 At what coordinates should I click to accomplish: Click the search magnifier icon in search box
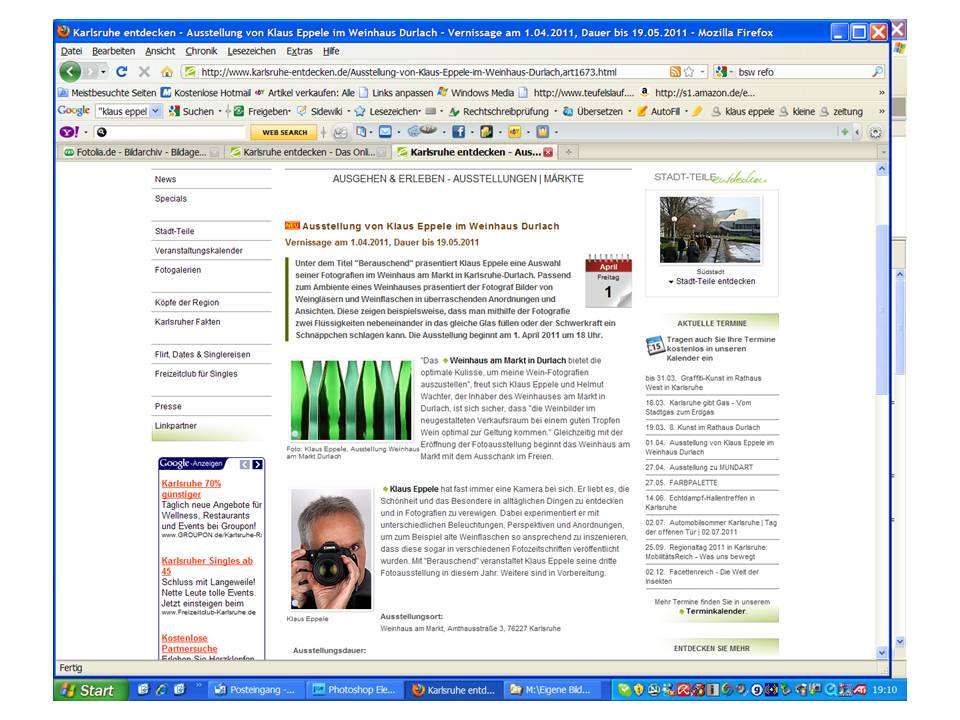click(x=877, y=72)
